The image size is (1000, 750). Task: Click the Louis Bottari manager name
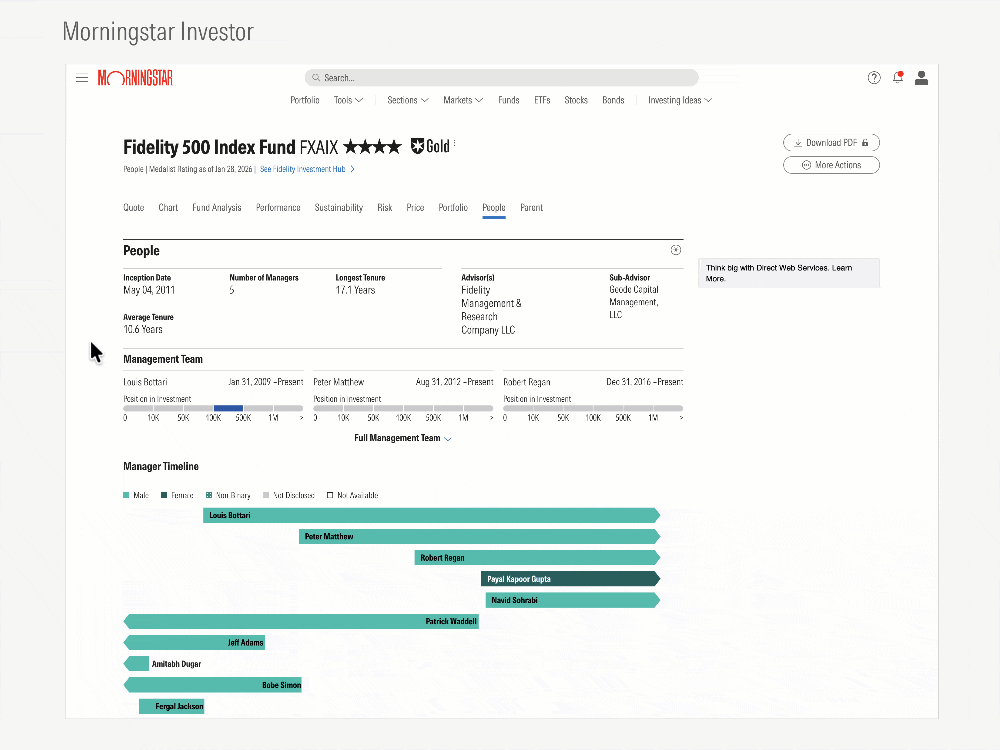[x=145, y=382]
